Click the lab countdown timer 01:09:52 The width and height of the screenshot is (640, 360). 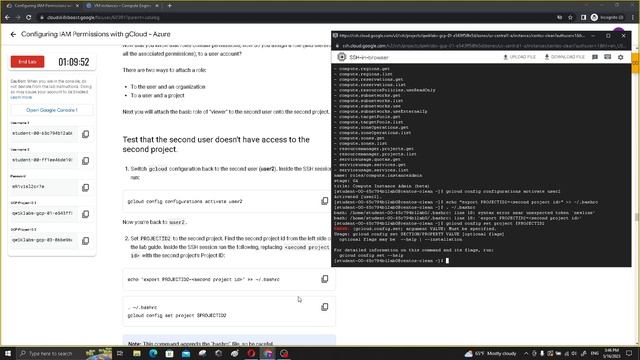tap(73, 62)
